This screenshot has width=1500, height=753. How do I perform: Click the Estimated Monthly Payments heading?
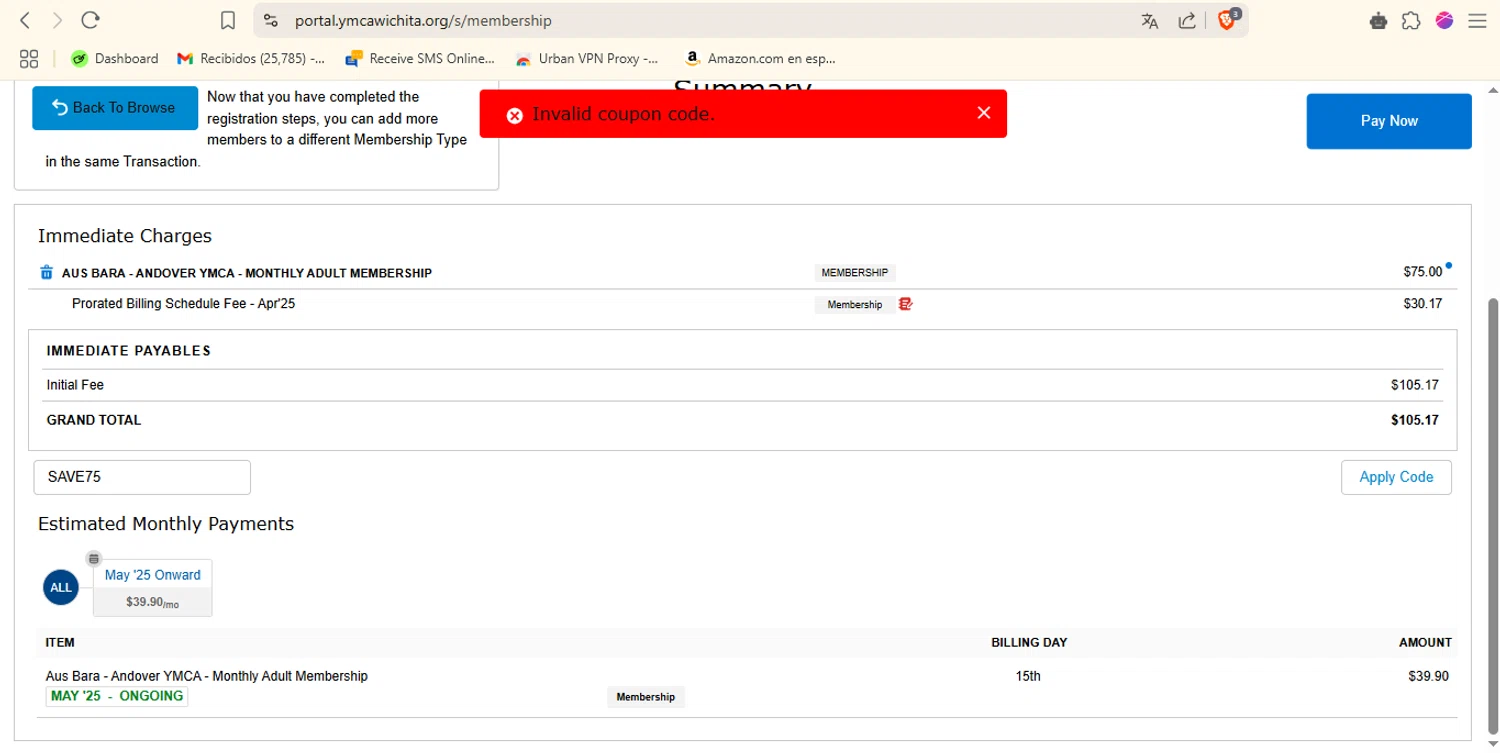[166, 524]
